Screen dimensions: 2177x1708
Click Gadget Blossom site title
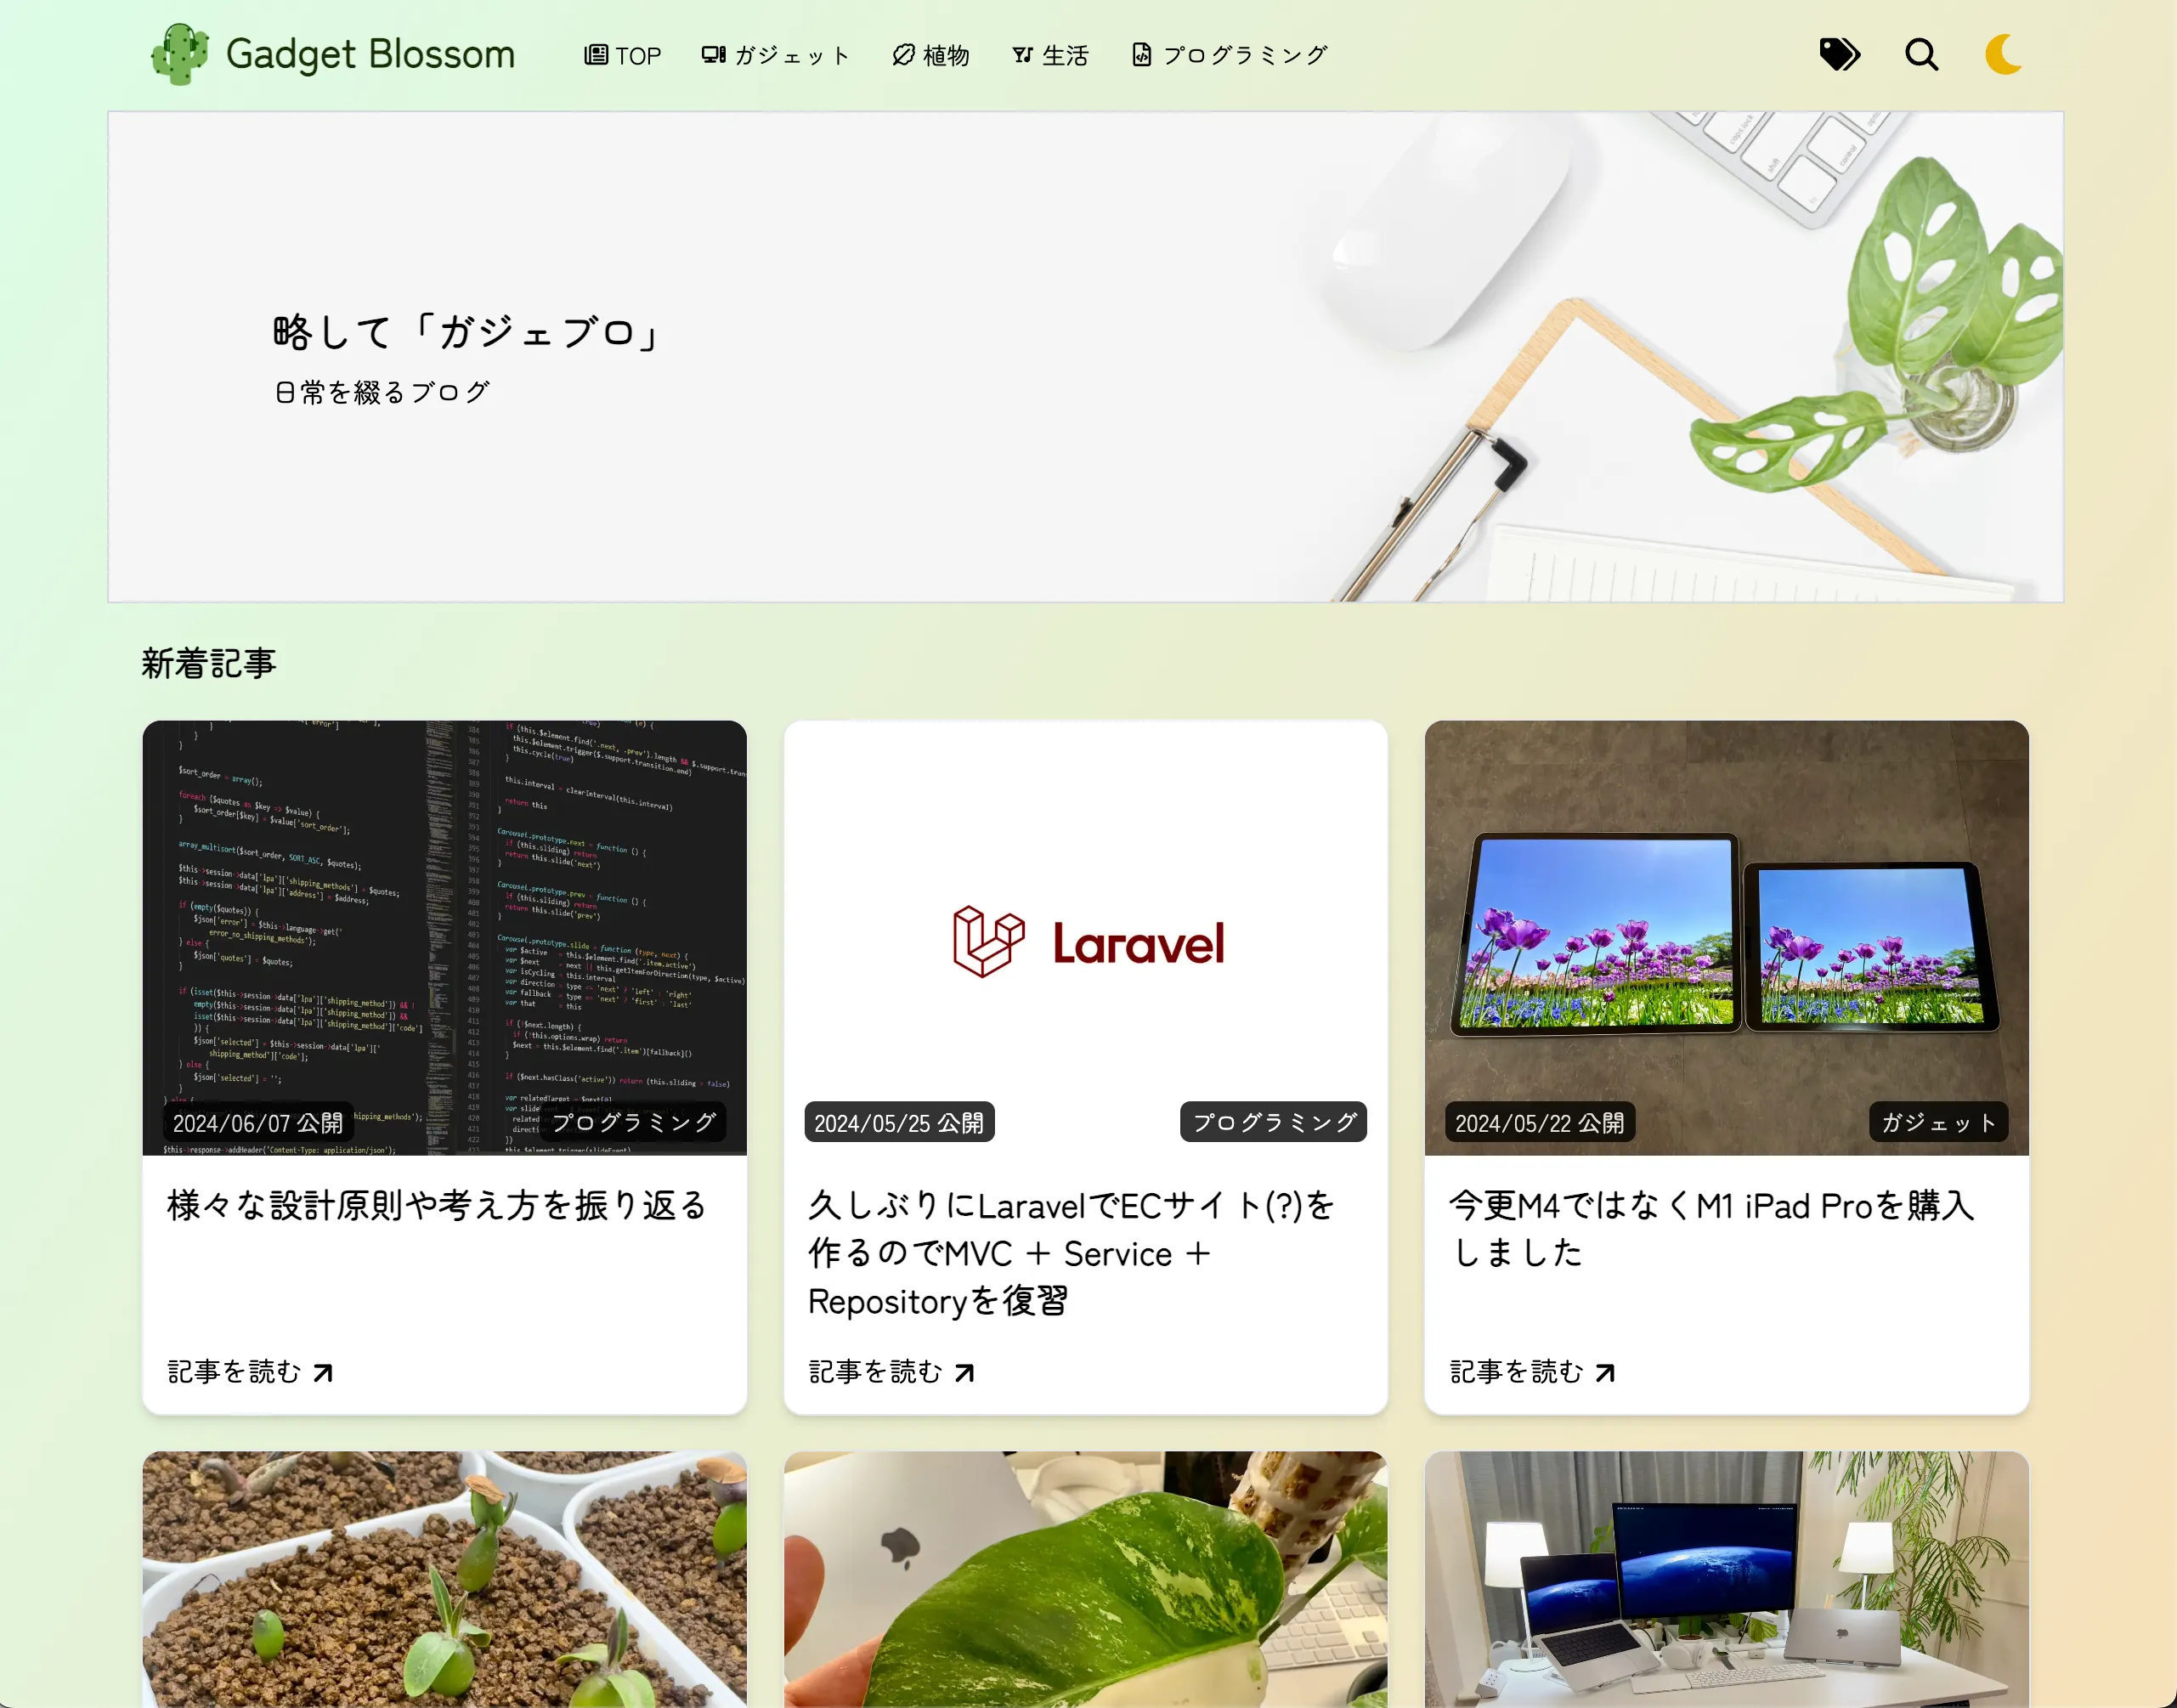click(x=370, y=54)
